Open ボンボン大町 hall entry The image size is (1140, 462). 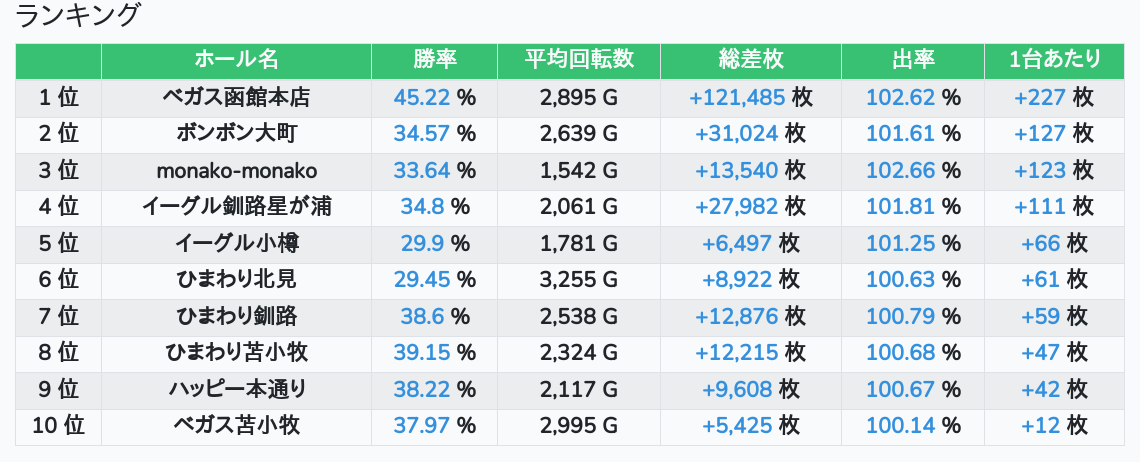[x=236, y=134]
